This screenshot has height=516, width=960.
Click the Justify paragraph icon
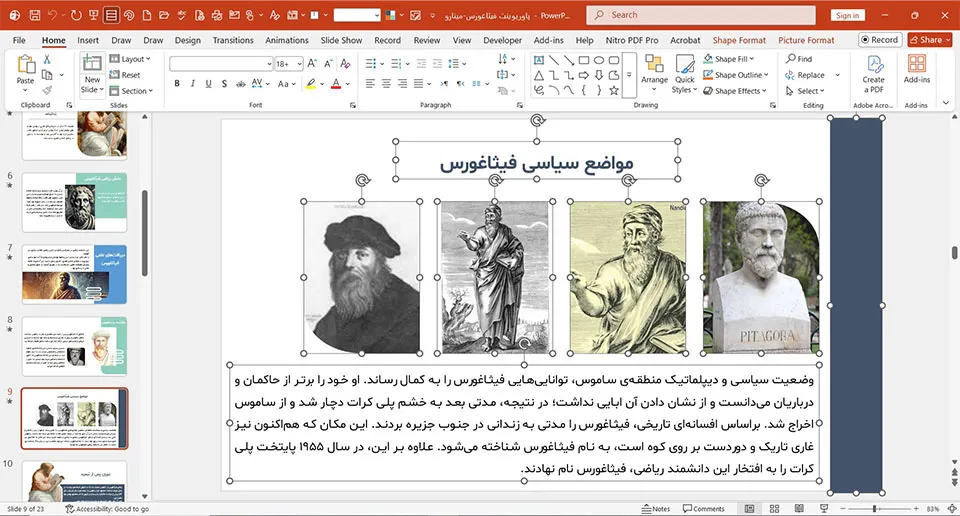coord(418,84)
